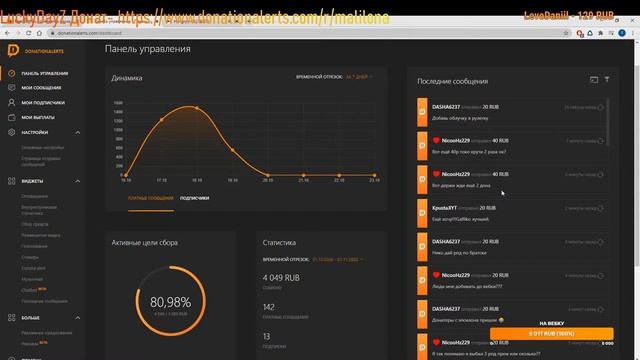Open Стикеры widget settings

[x=30, y=257]
